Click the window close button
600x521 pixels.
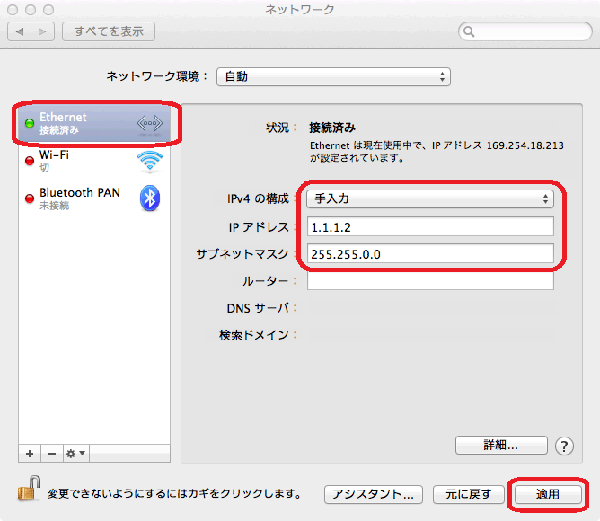point(13,10)
